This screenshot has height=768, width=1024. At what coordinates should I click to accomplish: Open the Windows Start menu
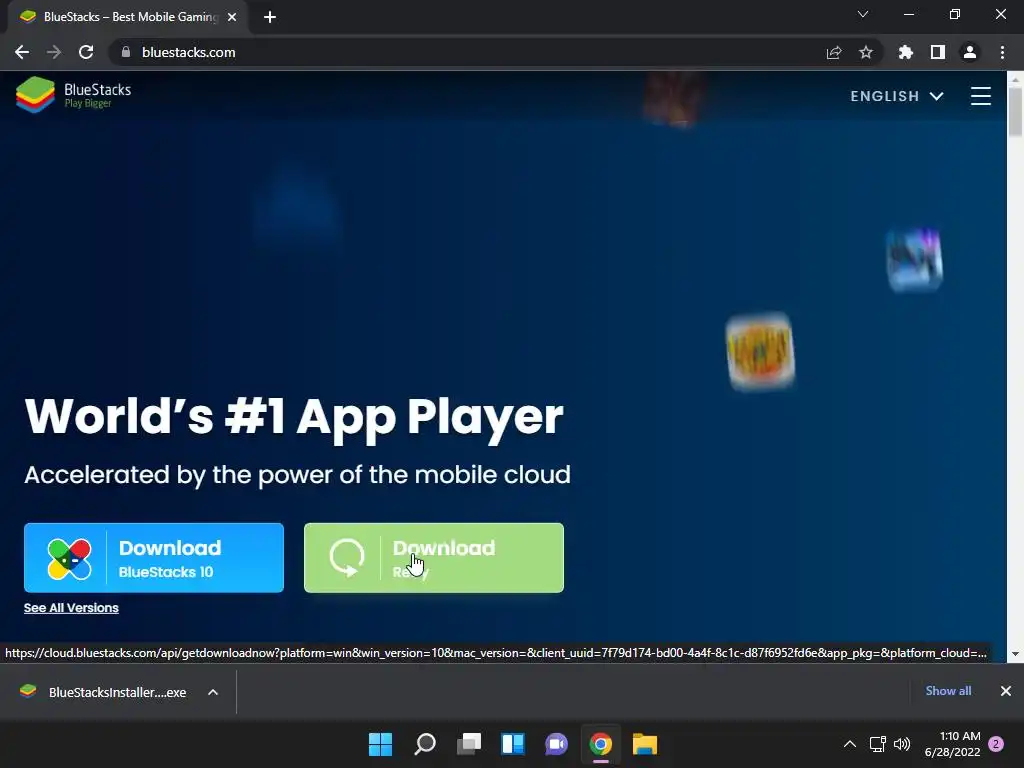tap(381, 744)
